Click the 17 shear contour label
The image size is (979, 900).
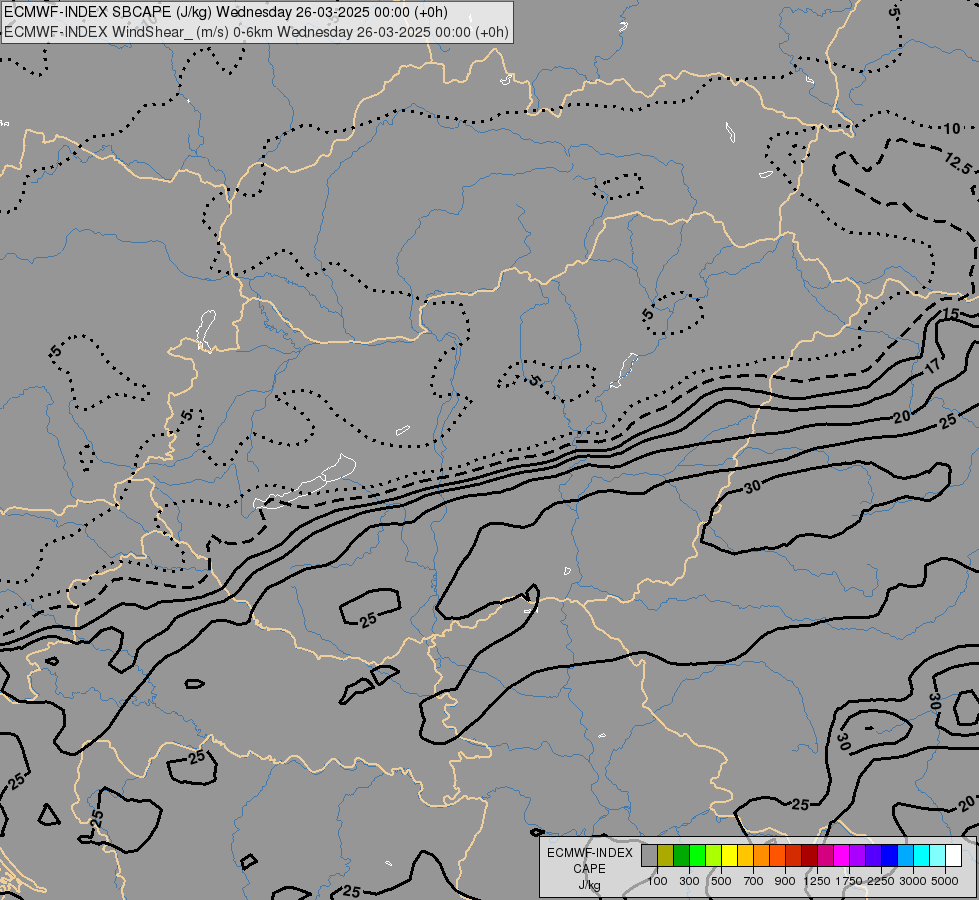933,366
